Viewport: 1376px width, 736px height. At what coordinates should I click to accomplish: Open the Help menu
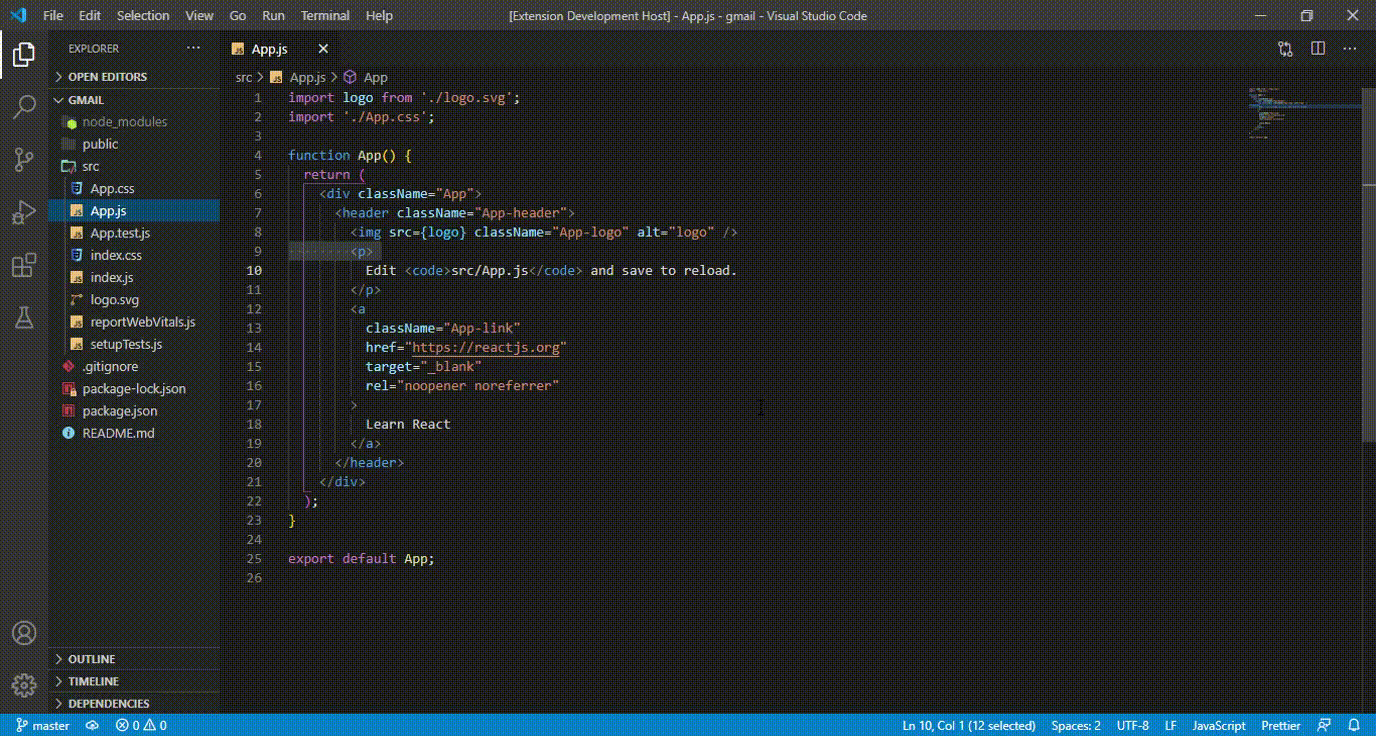click(x=379, y=15)
